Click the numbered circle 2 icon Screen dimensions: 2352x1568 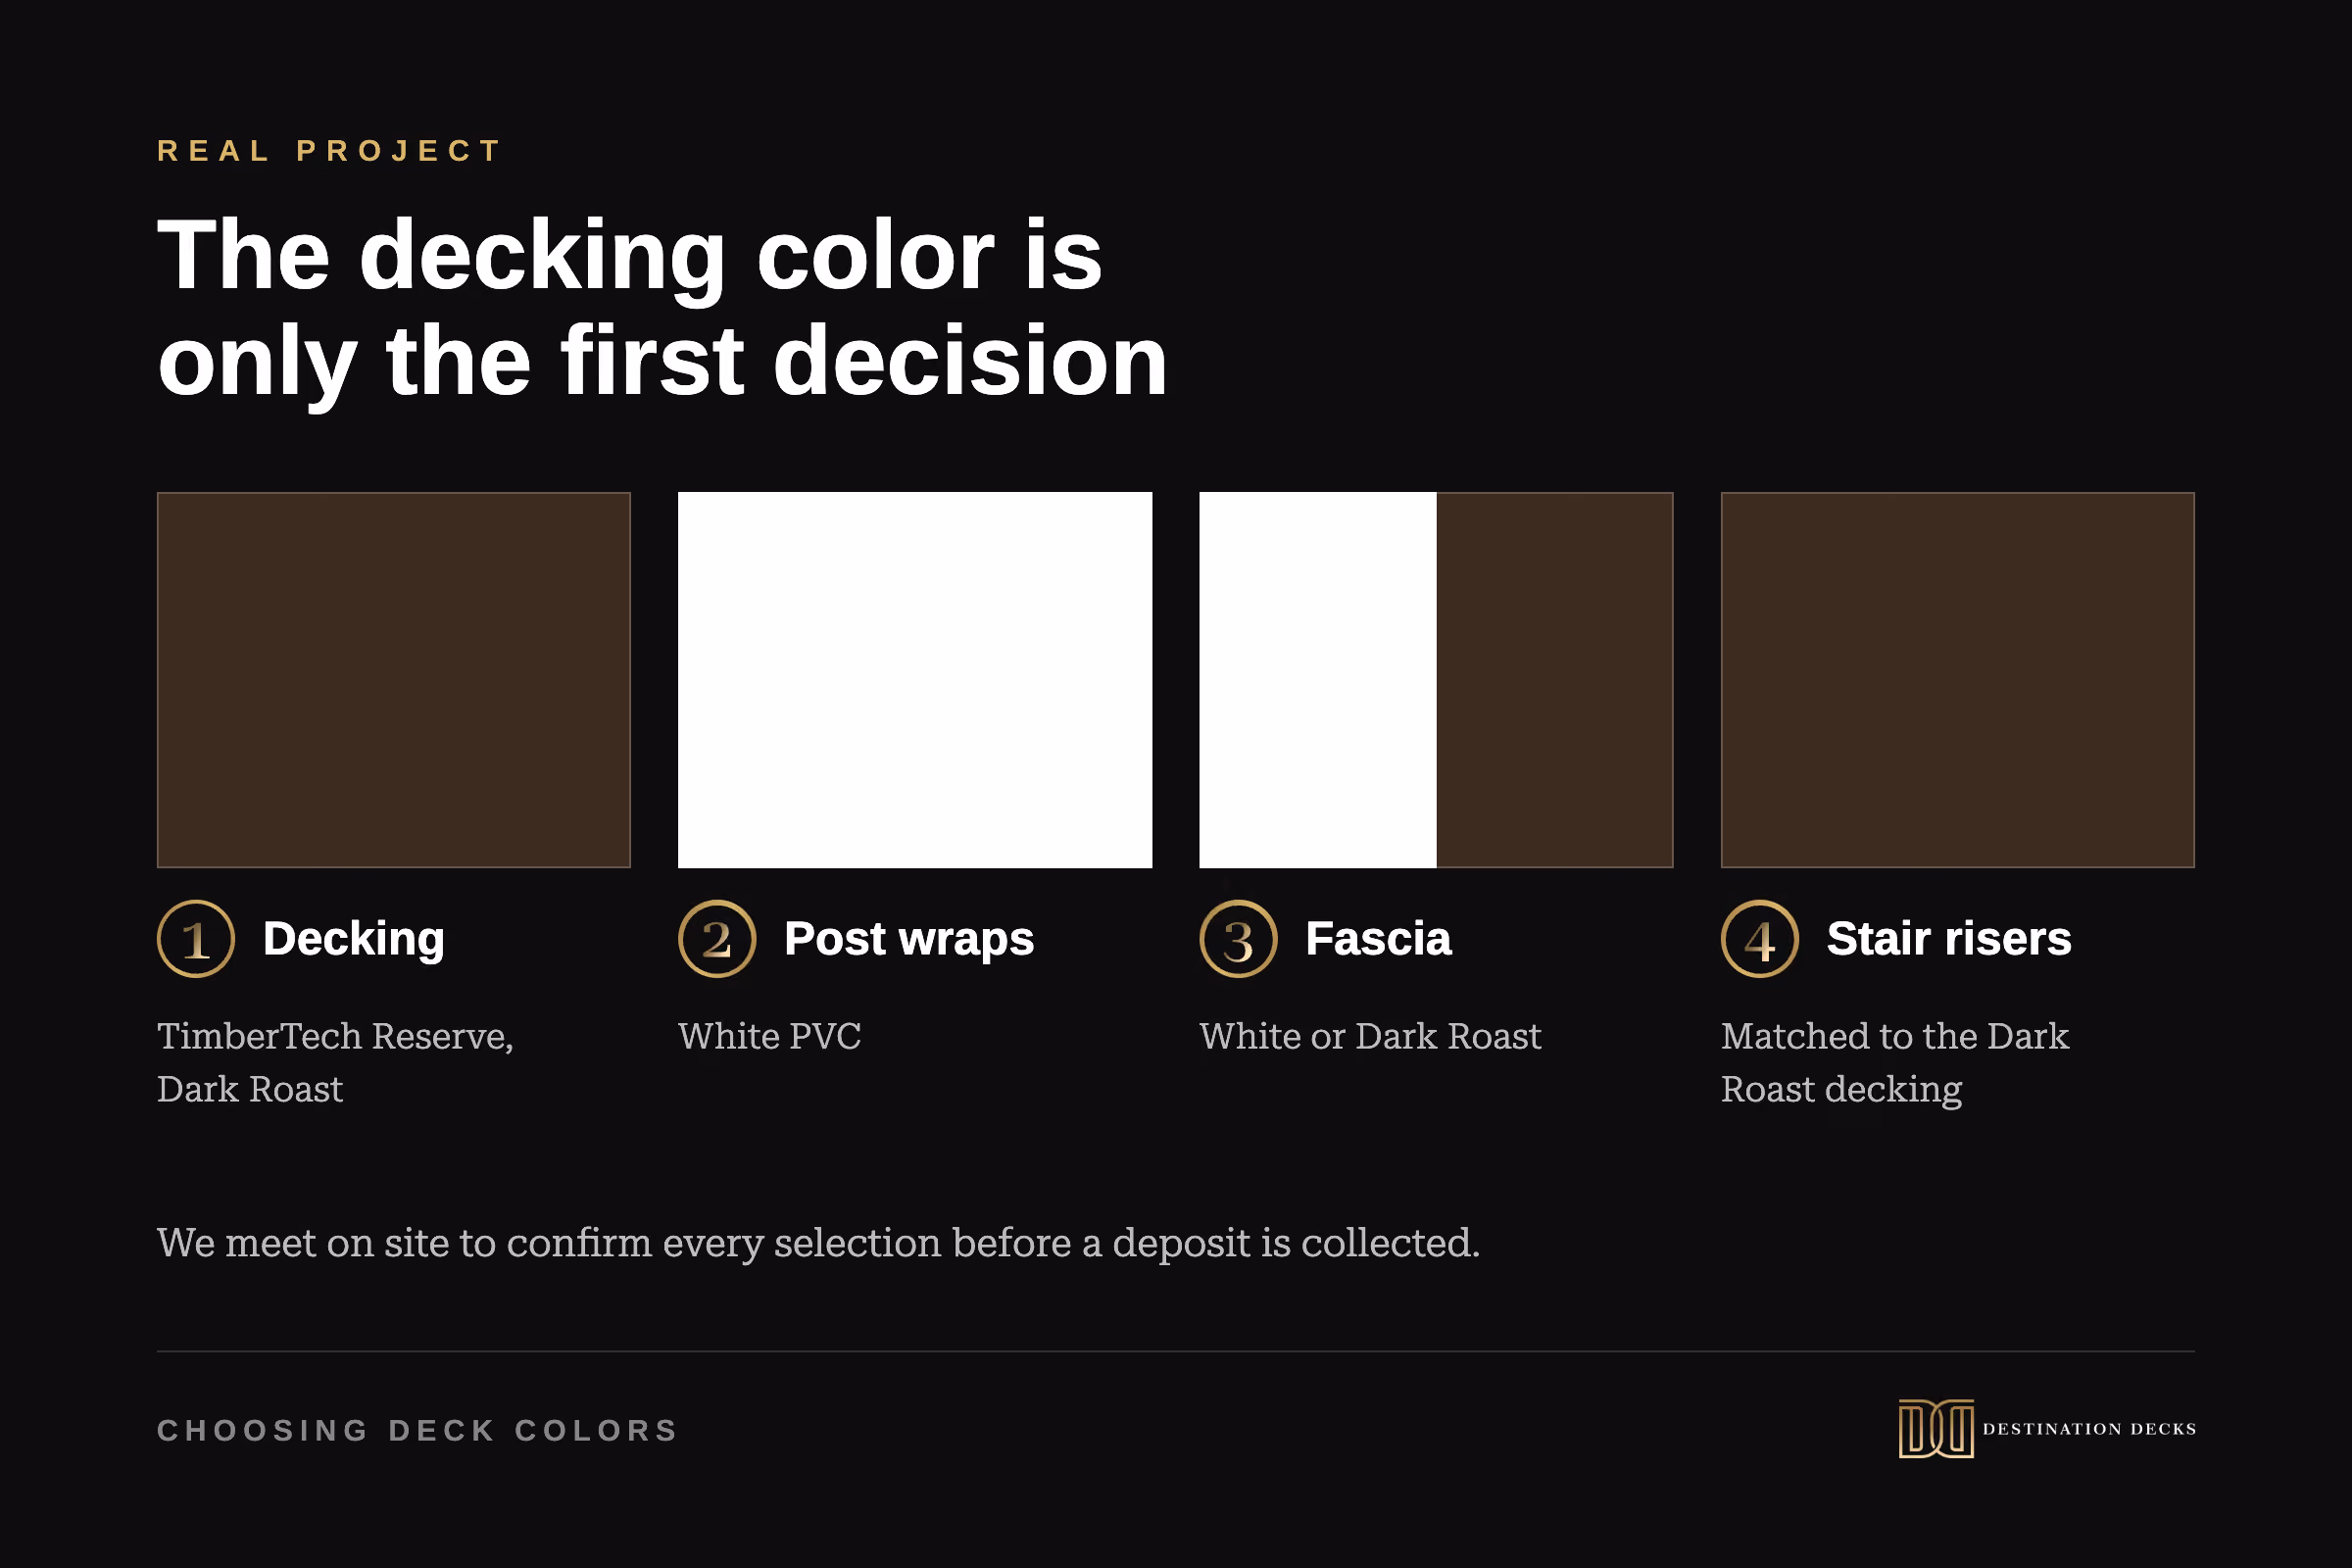[x=717, y=939]
